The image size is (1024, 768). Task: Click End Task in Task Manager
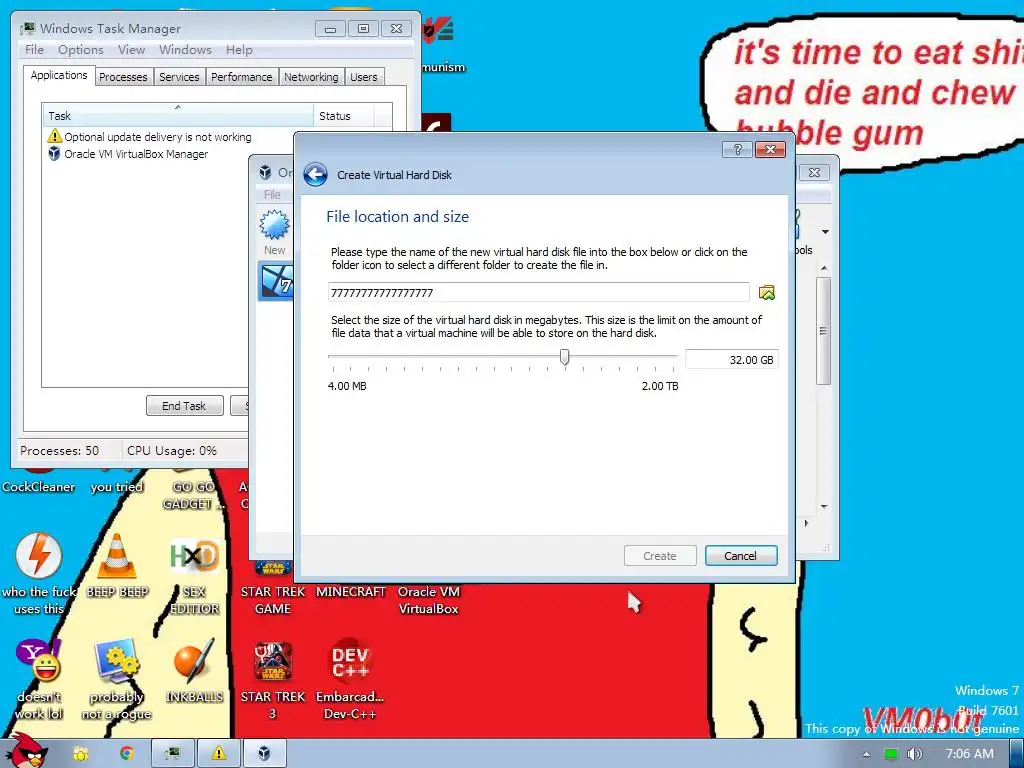(x=184, y=406)
